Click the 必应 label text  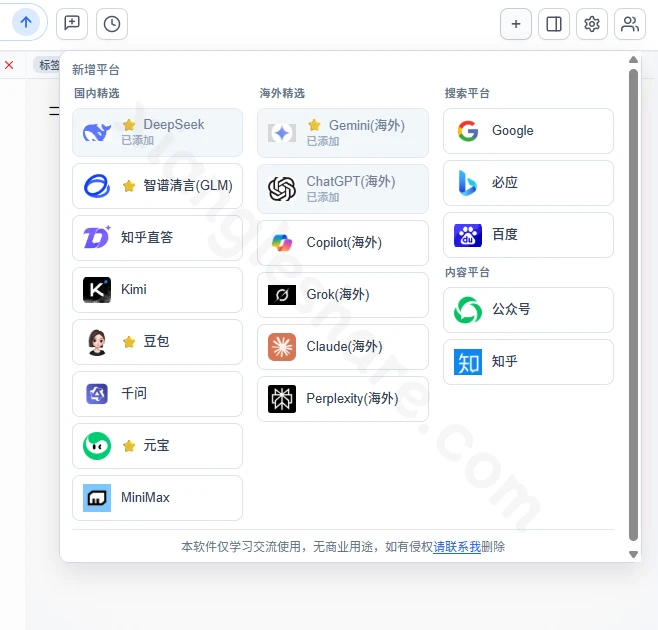[505, 183]
